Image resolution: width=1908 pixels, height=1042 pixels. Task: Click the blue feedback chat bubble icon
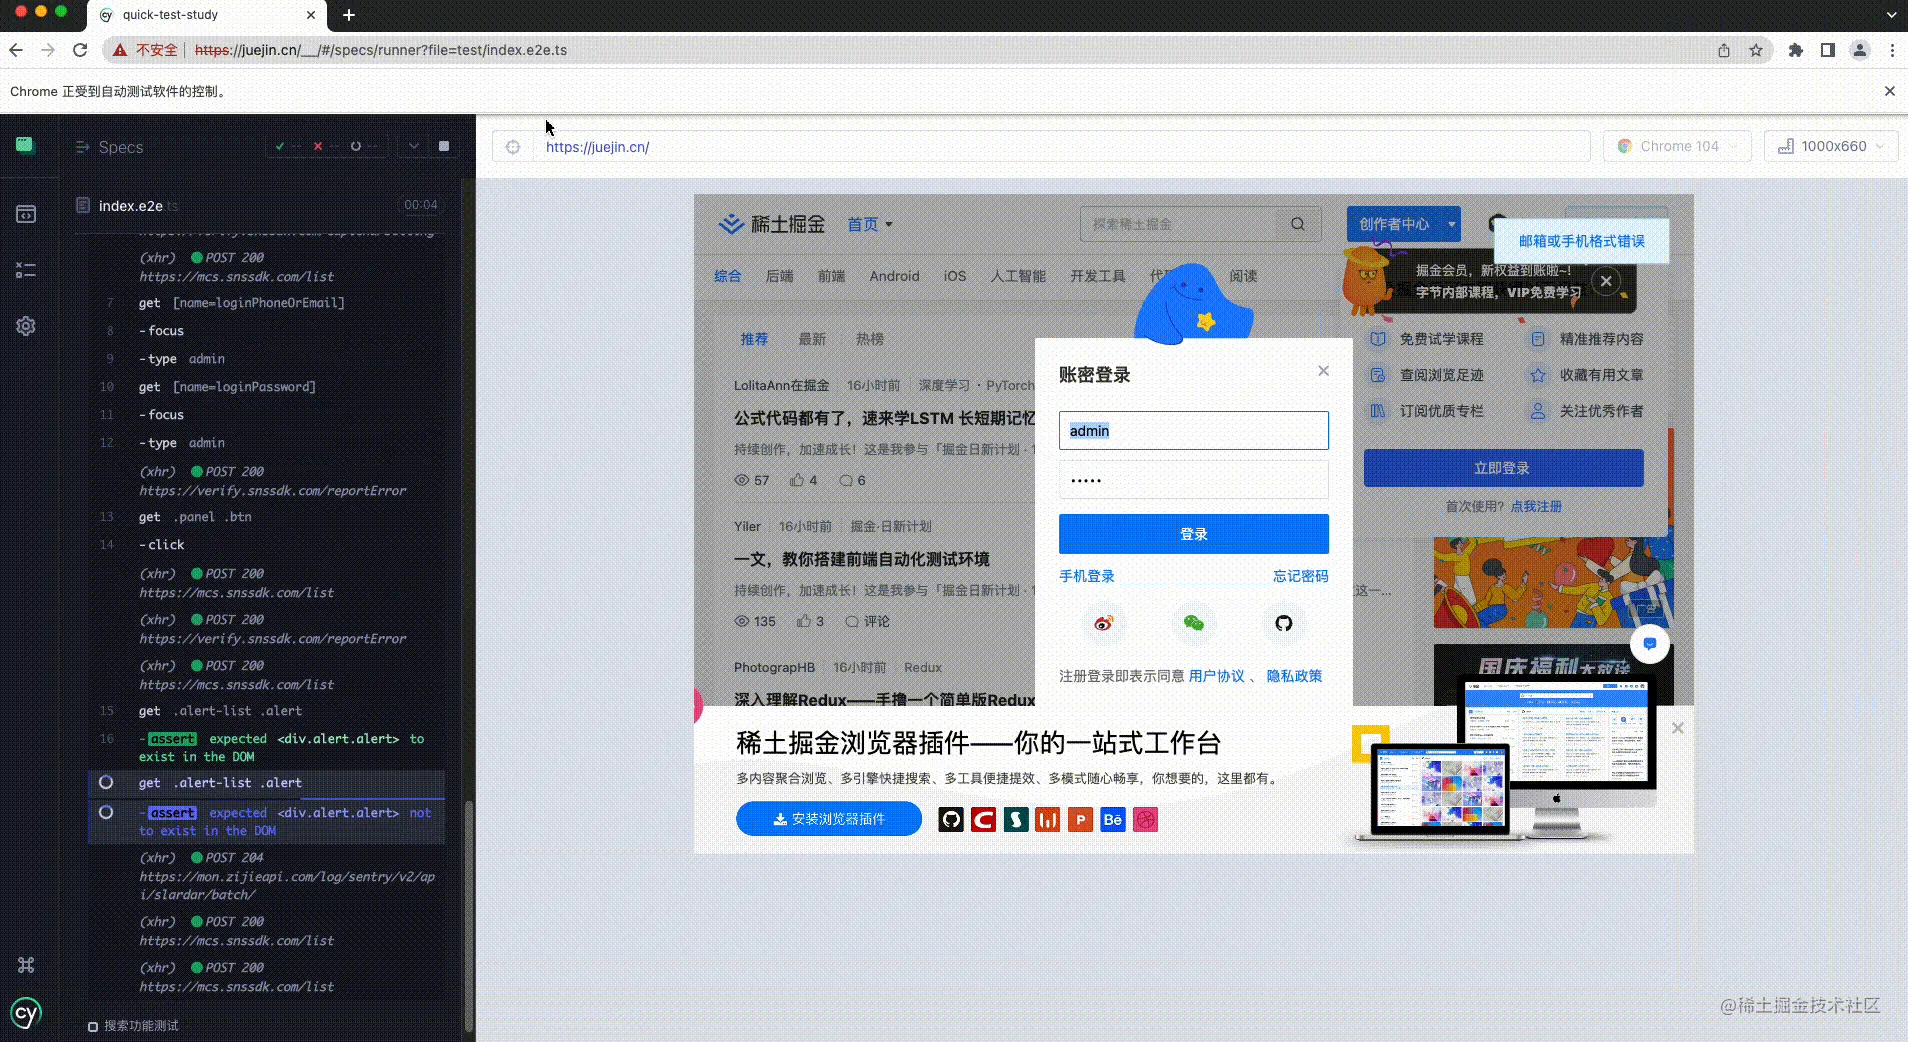tap(1650, 644)
